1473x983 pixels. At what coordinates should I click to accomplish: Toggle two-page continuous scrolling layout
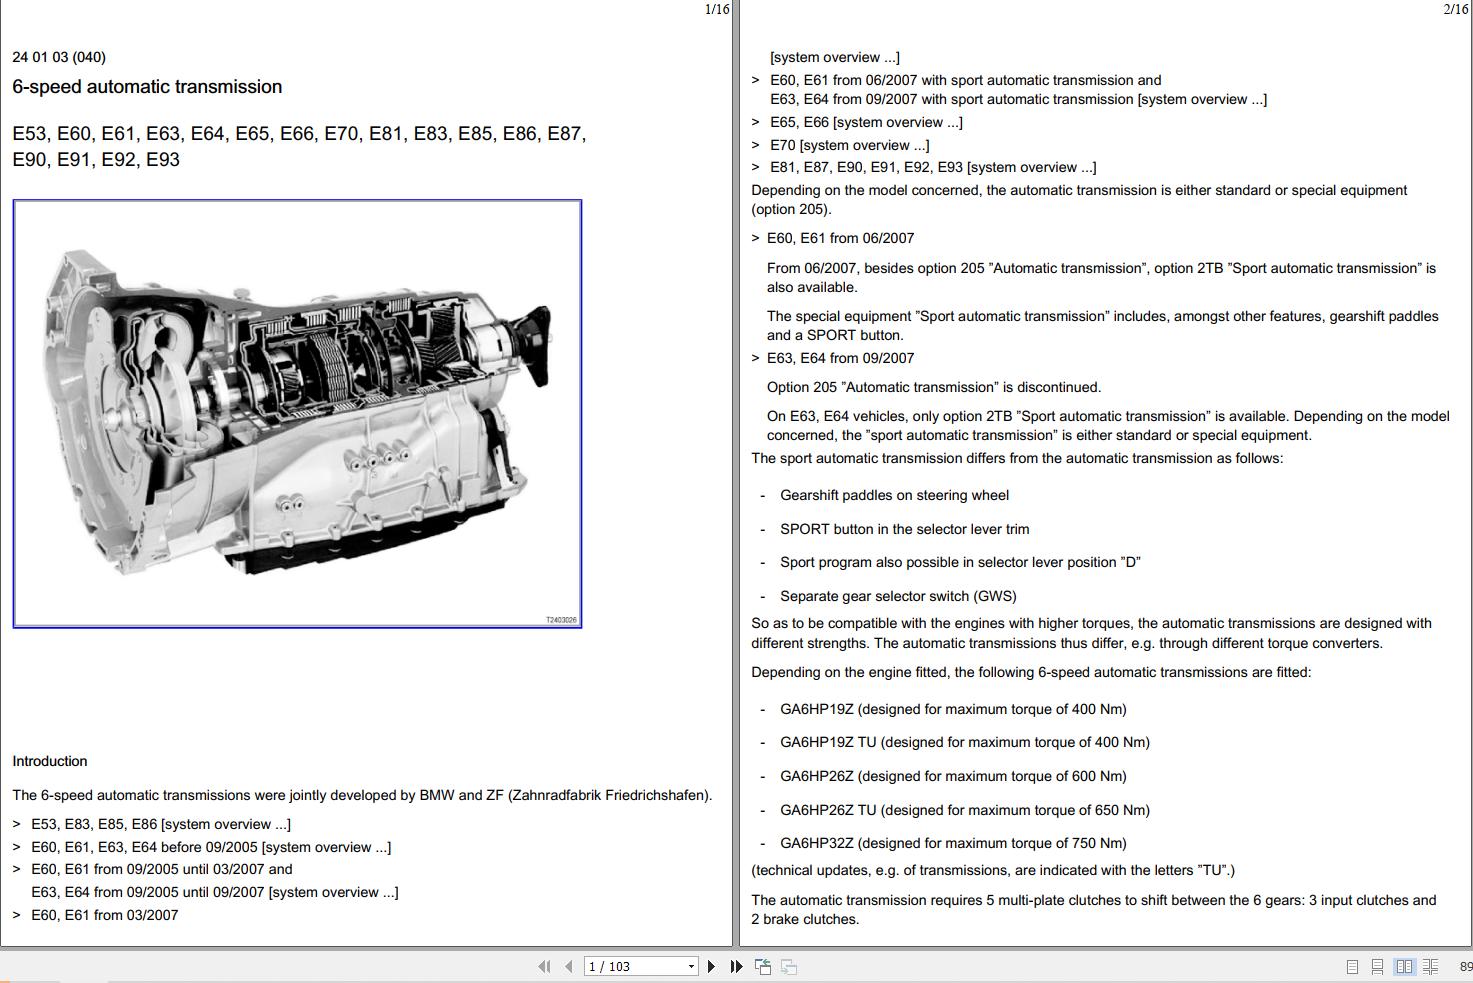tap(1431, 966)
